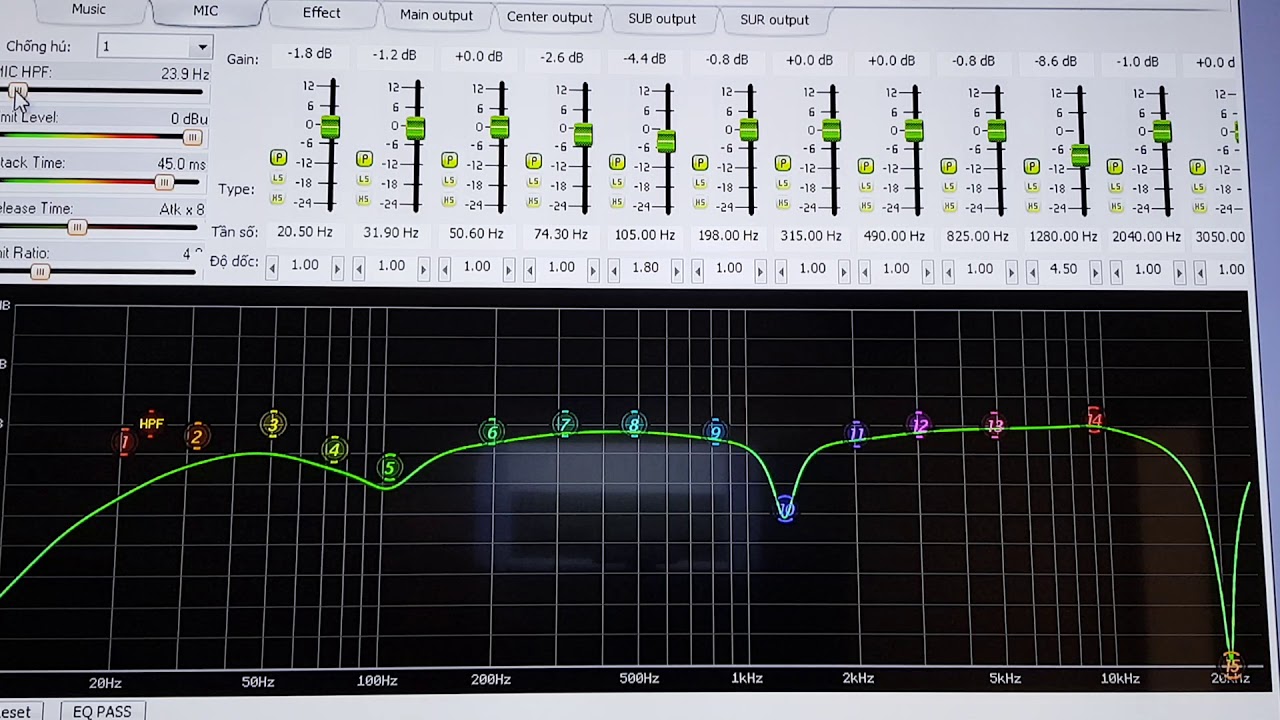Set 1280.00 Hz band to P type
This screenshot has width=1280, height=720.
1032,167
